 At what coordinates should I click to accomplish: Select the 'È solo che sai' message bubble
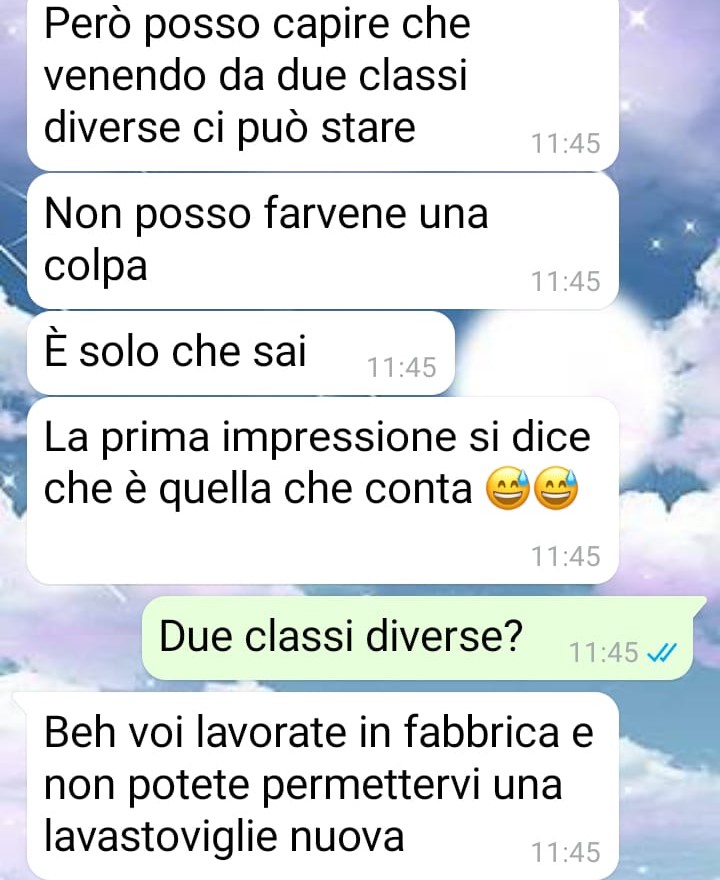point(241,353)
